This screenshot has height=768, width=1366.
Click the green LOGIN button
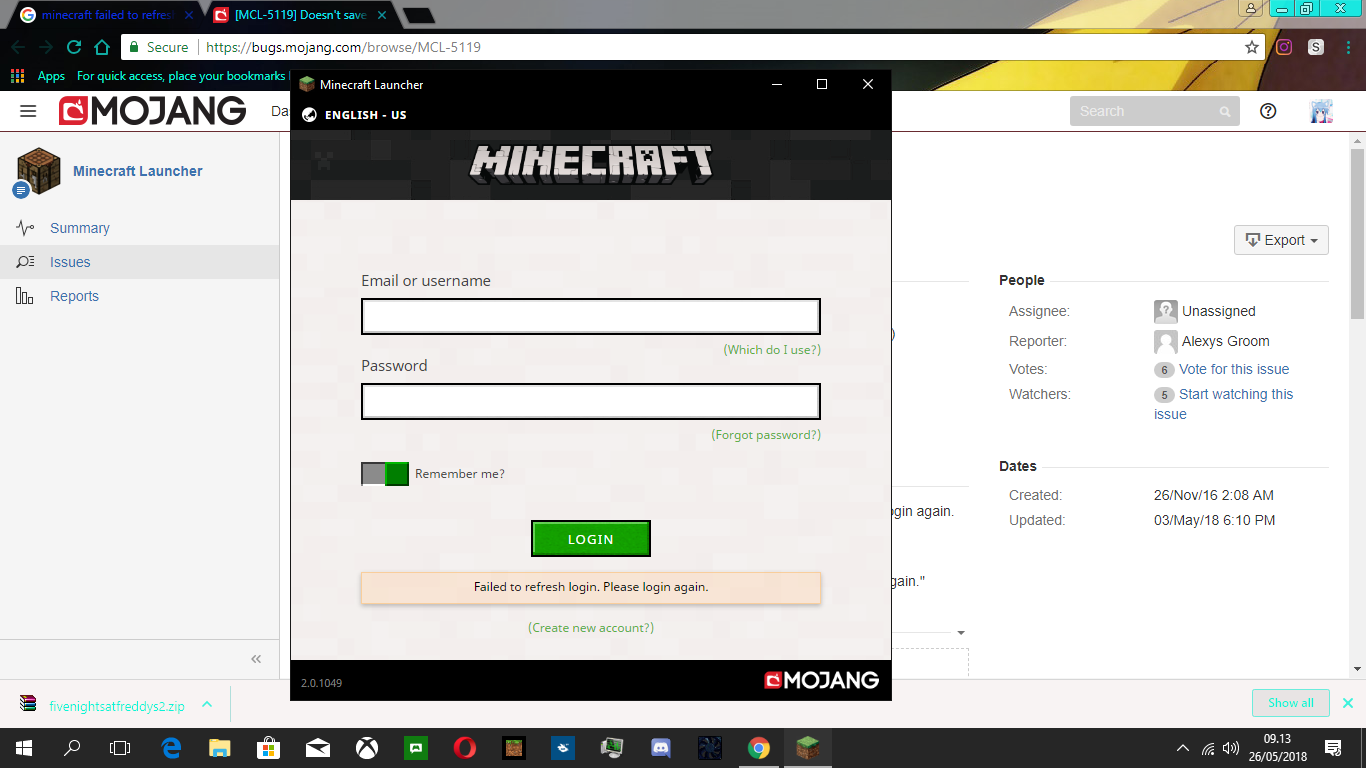click(591, 539)
